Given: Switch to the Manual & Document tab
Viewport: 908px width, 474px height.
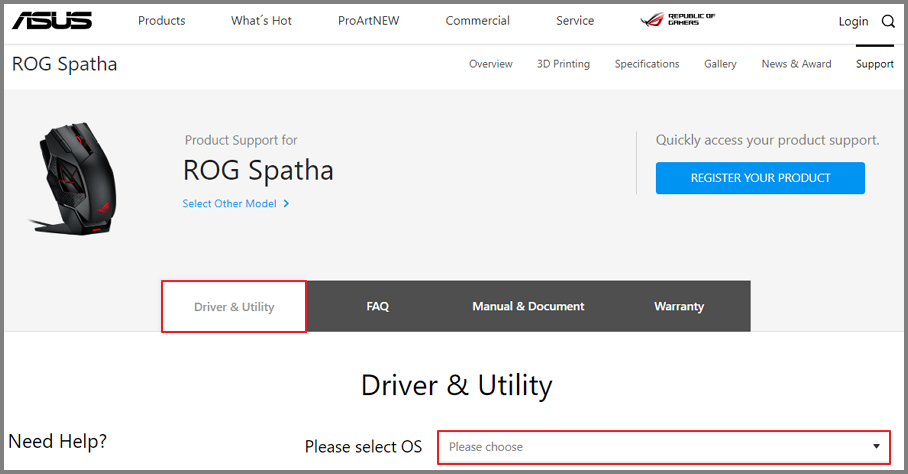Looking at the screenshot, I should click(x=528, y=307).
